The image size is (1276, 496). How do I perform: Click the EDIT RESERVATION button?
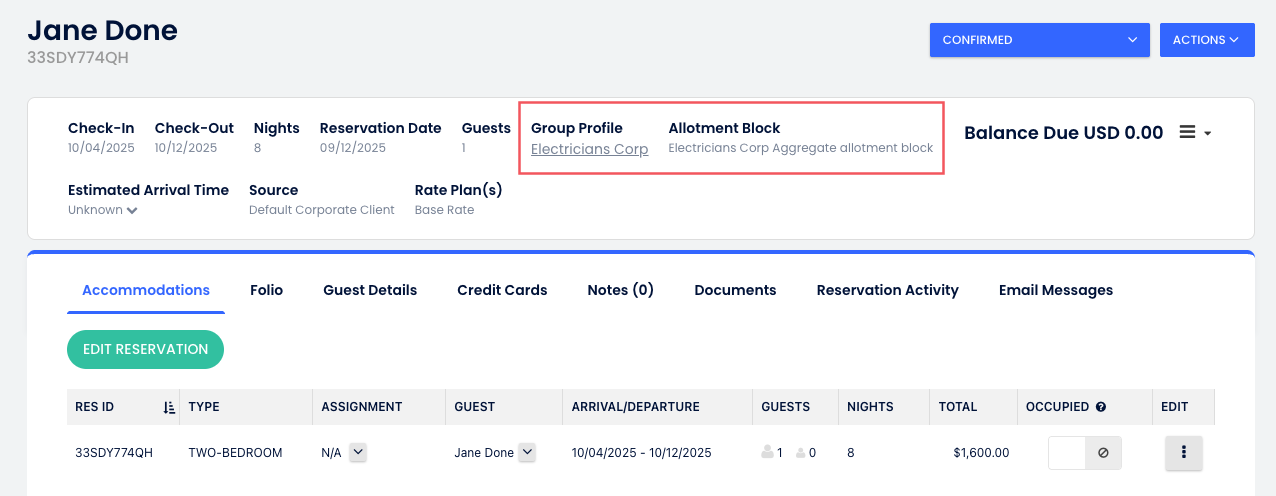pyautogui.click(x=145, y=349)
